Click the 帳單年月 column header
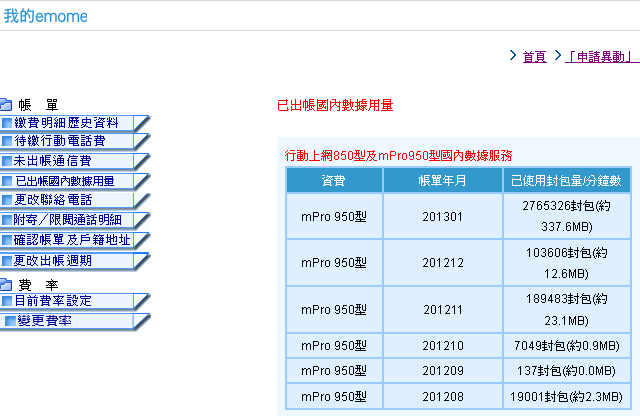Screen dimensions: 640x416 click(442, 180)
